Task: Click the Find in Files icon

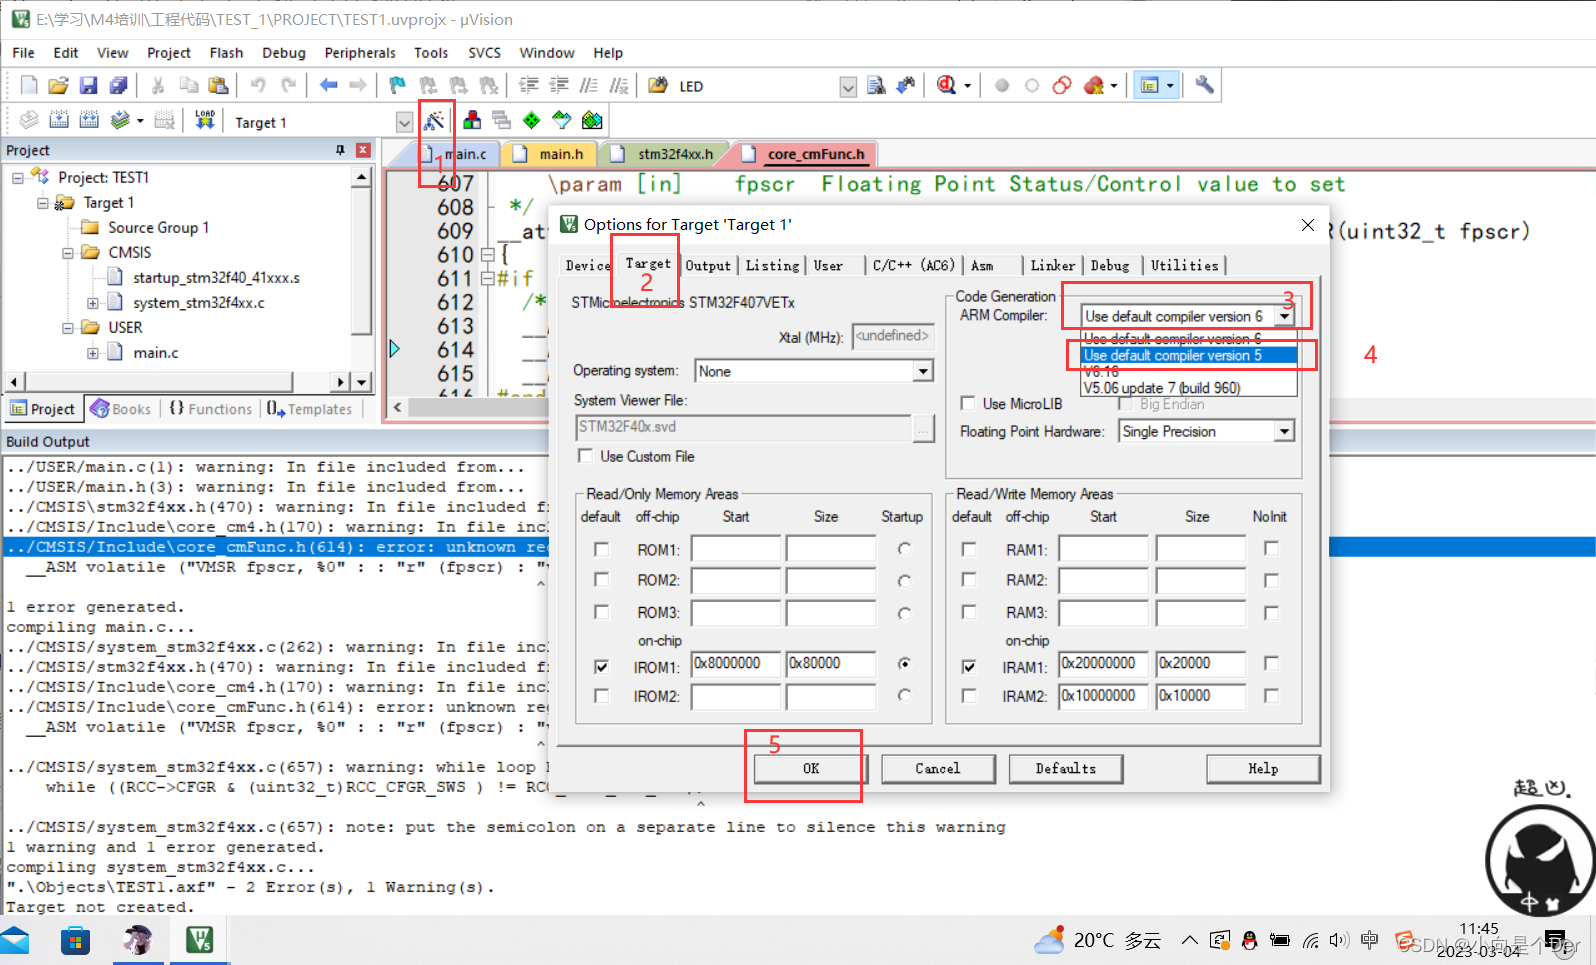Action: point(877,86)
